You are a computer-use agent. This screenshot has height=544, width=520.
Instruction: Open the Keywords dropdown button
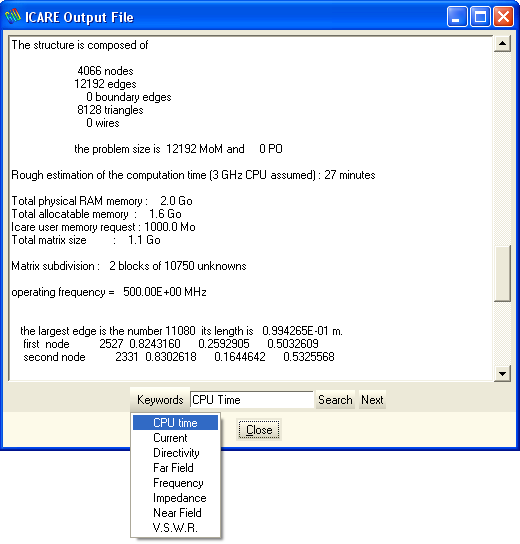pyautogui.click(x=160, y=399)
